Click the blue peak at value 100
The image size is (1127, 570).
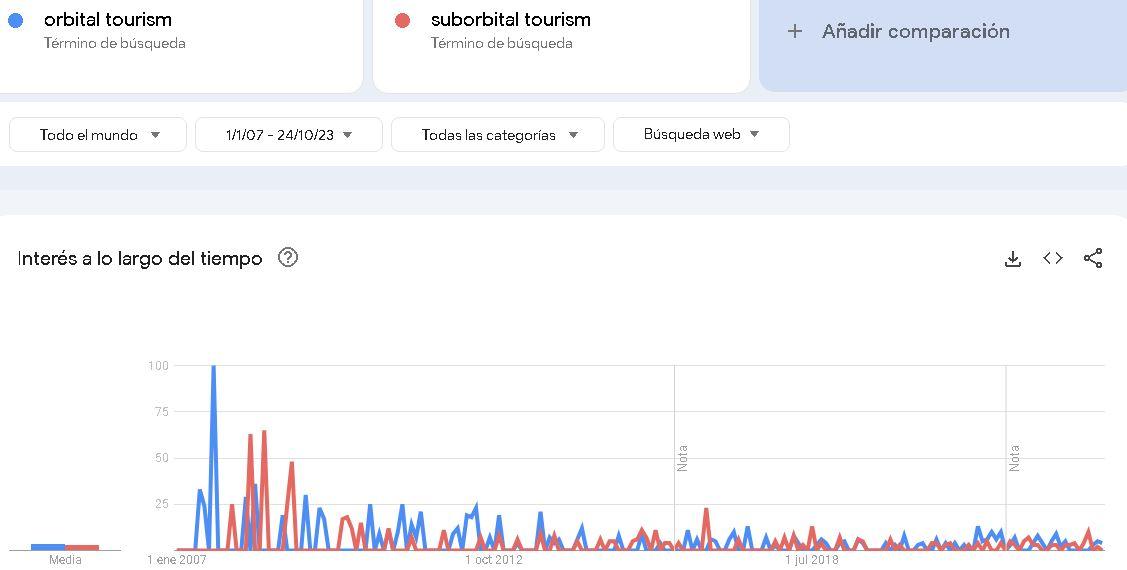point(213,367)
